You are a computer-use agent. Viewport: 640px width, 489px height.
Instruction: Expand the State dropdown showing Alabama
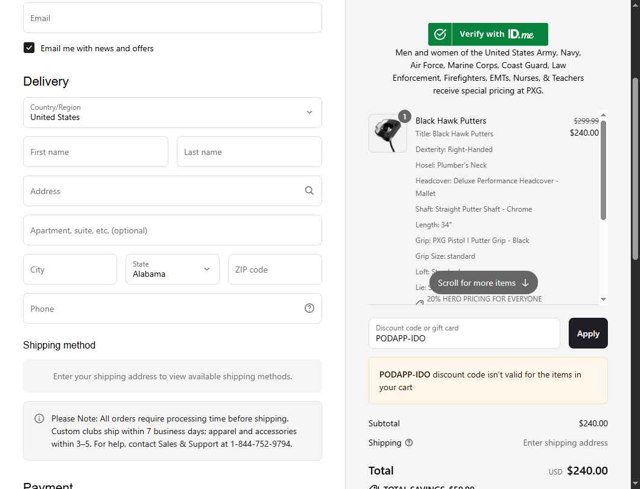pos(172,269)
